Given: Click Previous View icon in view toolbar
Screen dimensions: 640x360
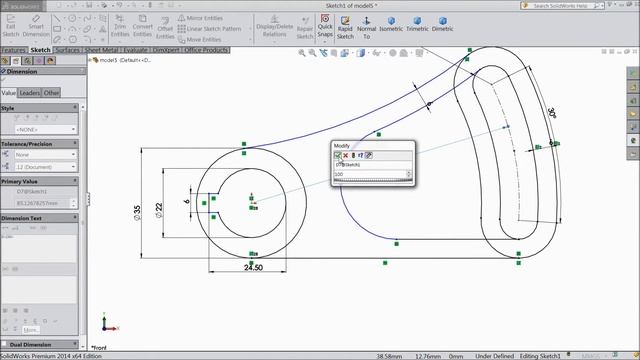Looking at the screenshot, I should [x=323, y=53].
